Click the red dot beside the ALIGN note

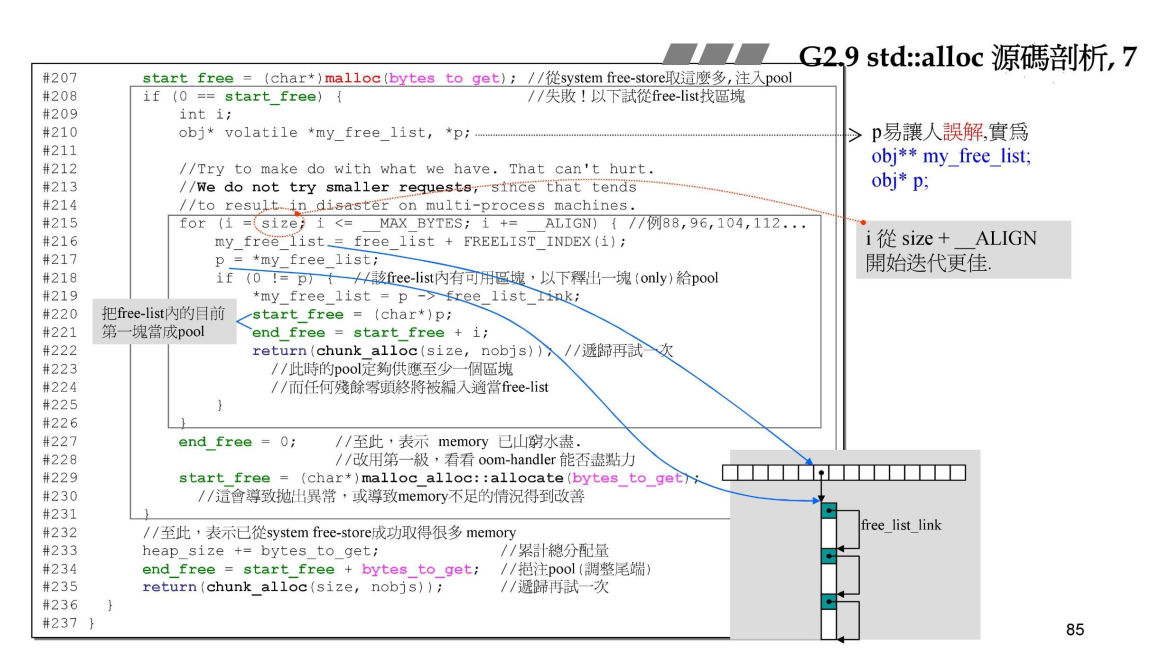863,222
